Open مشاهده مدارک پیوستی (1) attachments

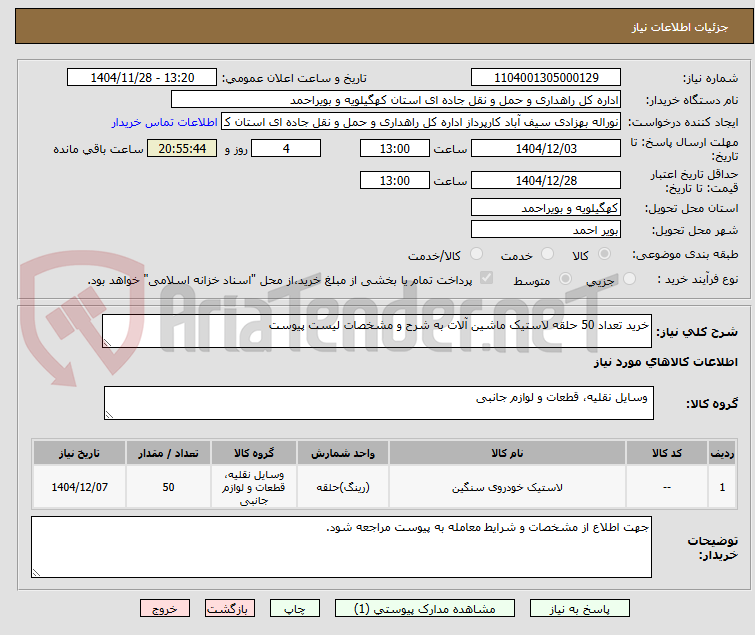point(424,609)
